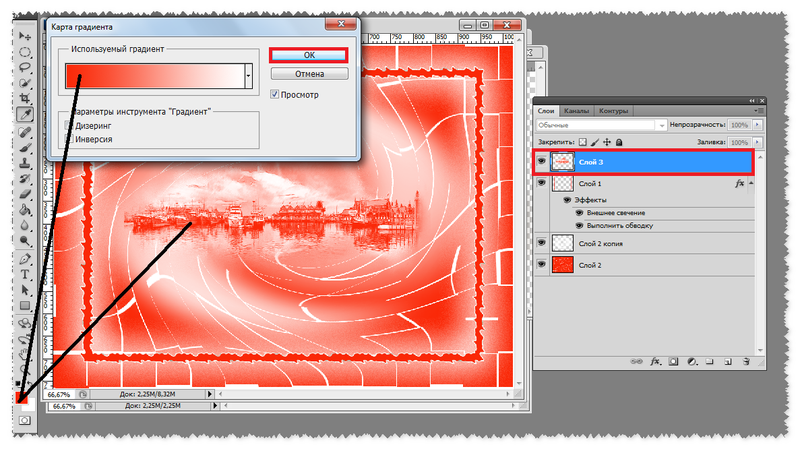Collapse the Layers panel to icons

[x=752, y=101]
